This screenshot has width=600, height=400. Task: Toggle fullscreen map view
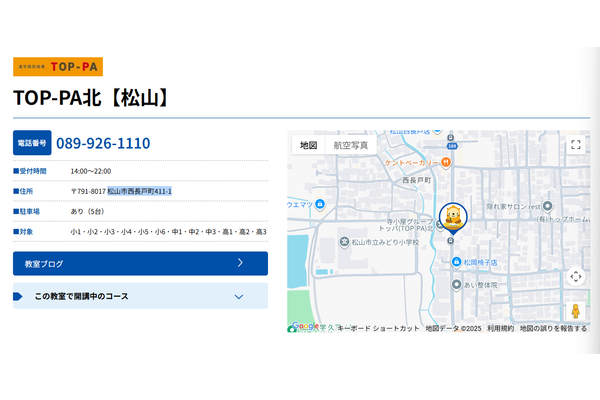pyautogui.click(x=576, y=145)
